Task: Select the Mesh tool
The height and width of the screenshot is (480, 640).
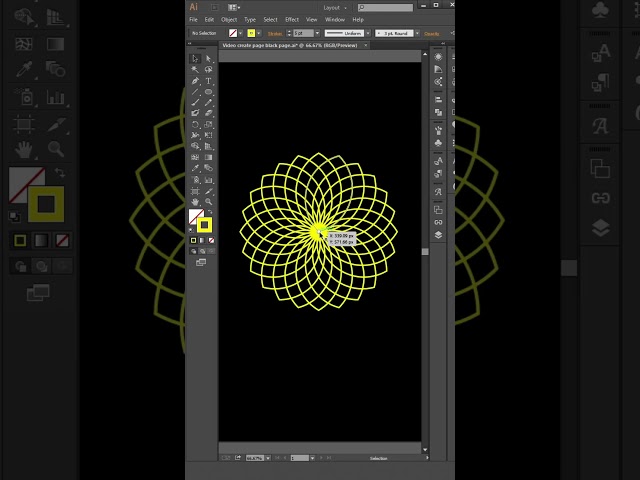Action: point(195,157)
